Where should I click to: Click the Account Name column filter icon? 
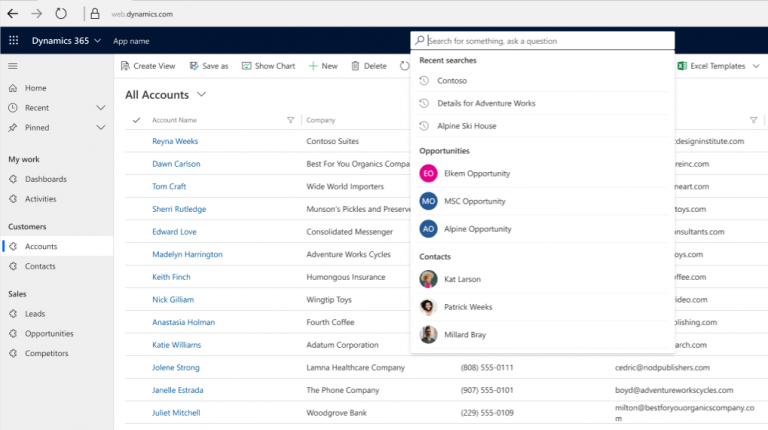(x=290, y=120)
